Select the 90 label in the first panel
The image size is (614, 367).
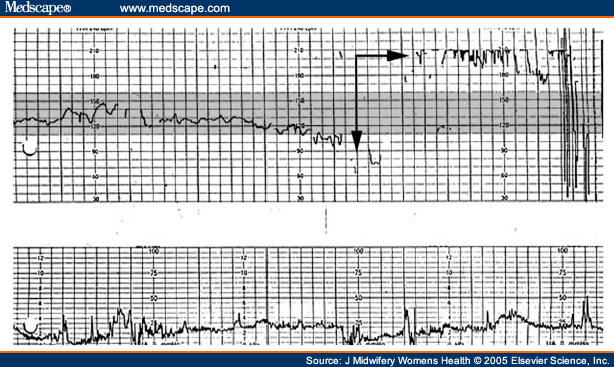[95, 152]
